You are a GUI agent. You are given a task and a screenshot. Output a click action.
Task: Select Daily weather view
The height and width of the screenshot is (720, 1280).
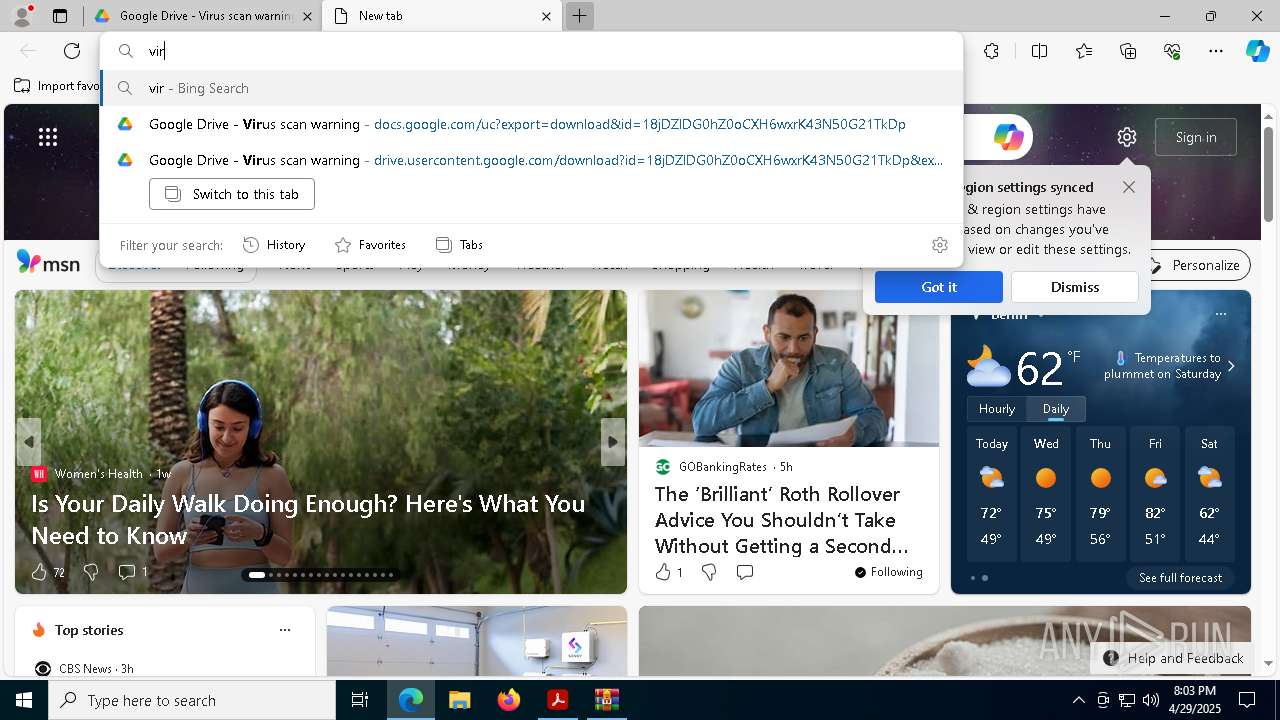click(1056, 409)
